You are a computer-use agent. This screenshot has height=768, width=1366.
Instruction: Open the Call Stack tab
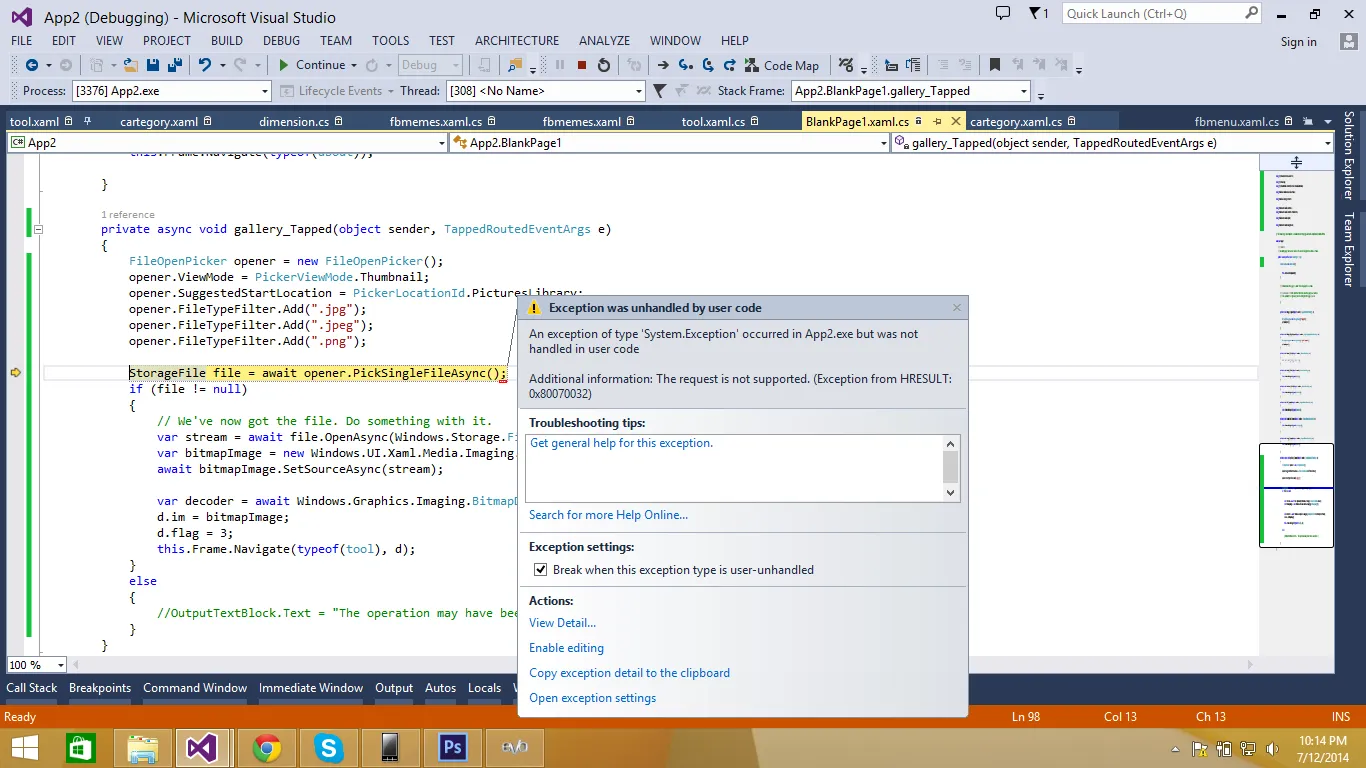coord(32,688)
